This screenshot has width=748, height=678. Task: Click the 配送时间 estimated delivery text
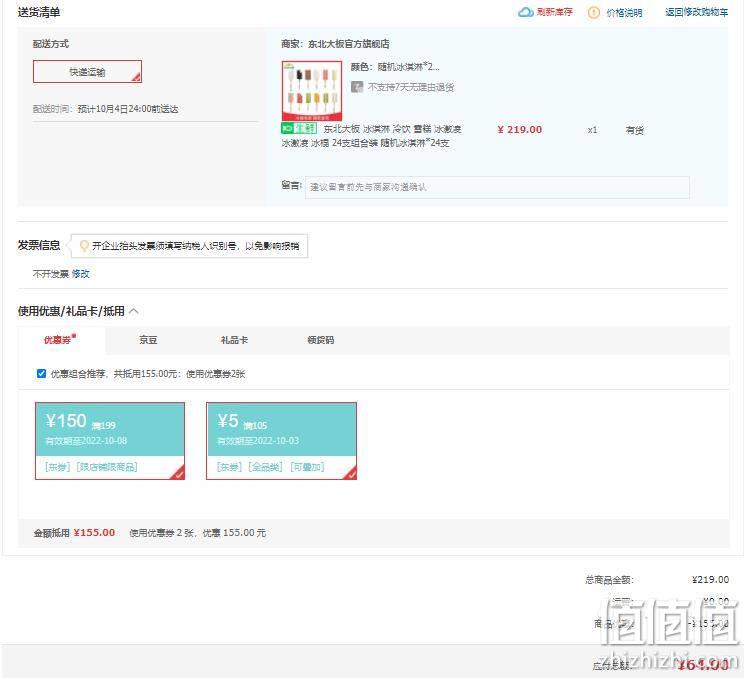point(105,109)
